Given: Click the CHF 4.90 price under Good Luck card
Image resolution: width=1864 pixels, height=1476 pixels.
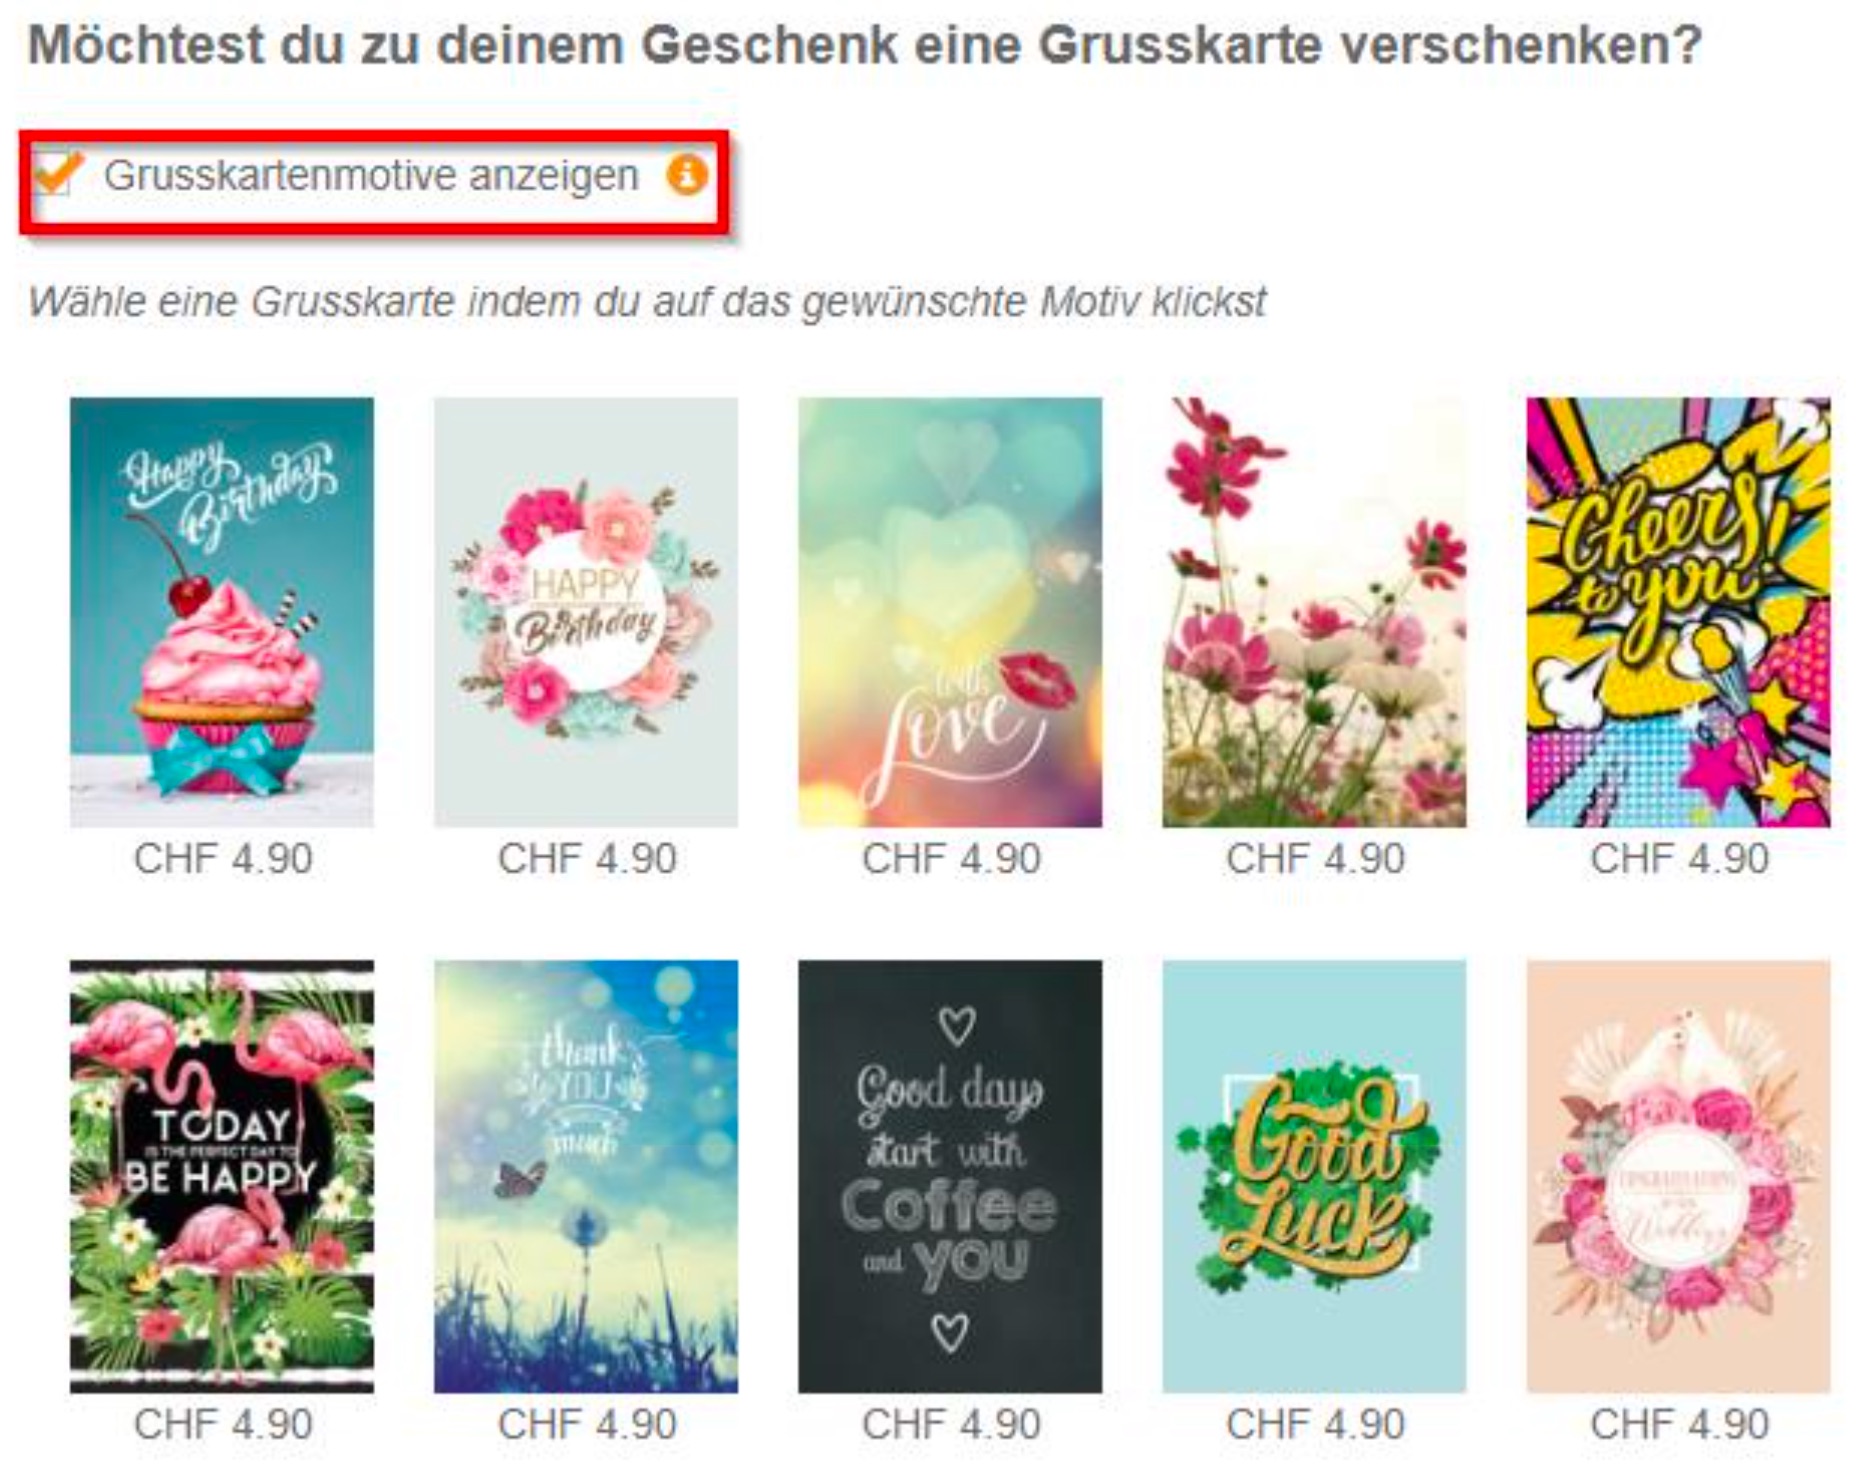Looking at the screenshot, I should [1315, 1424].
